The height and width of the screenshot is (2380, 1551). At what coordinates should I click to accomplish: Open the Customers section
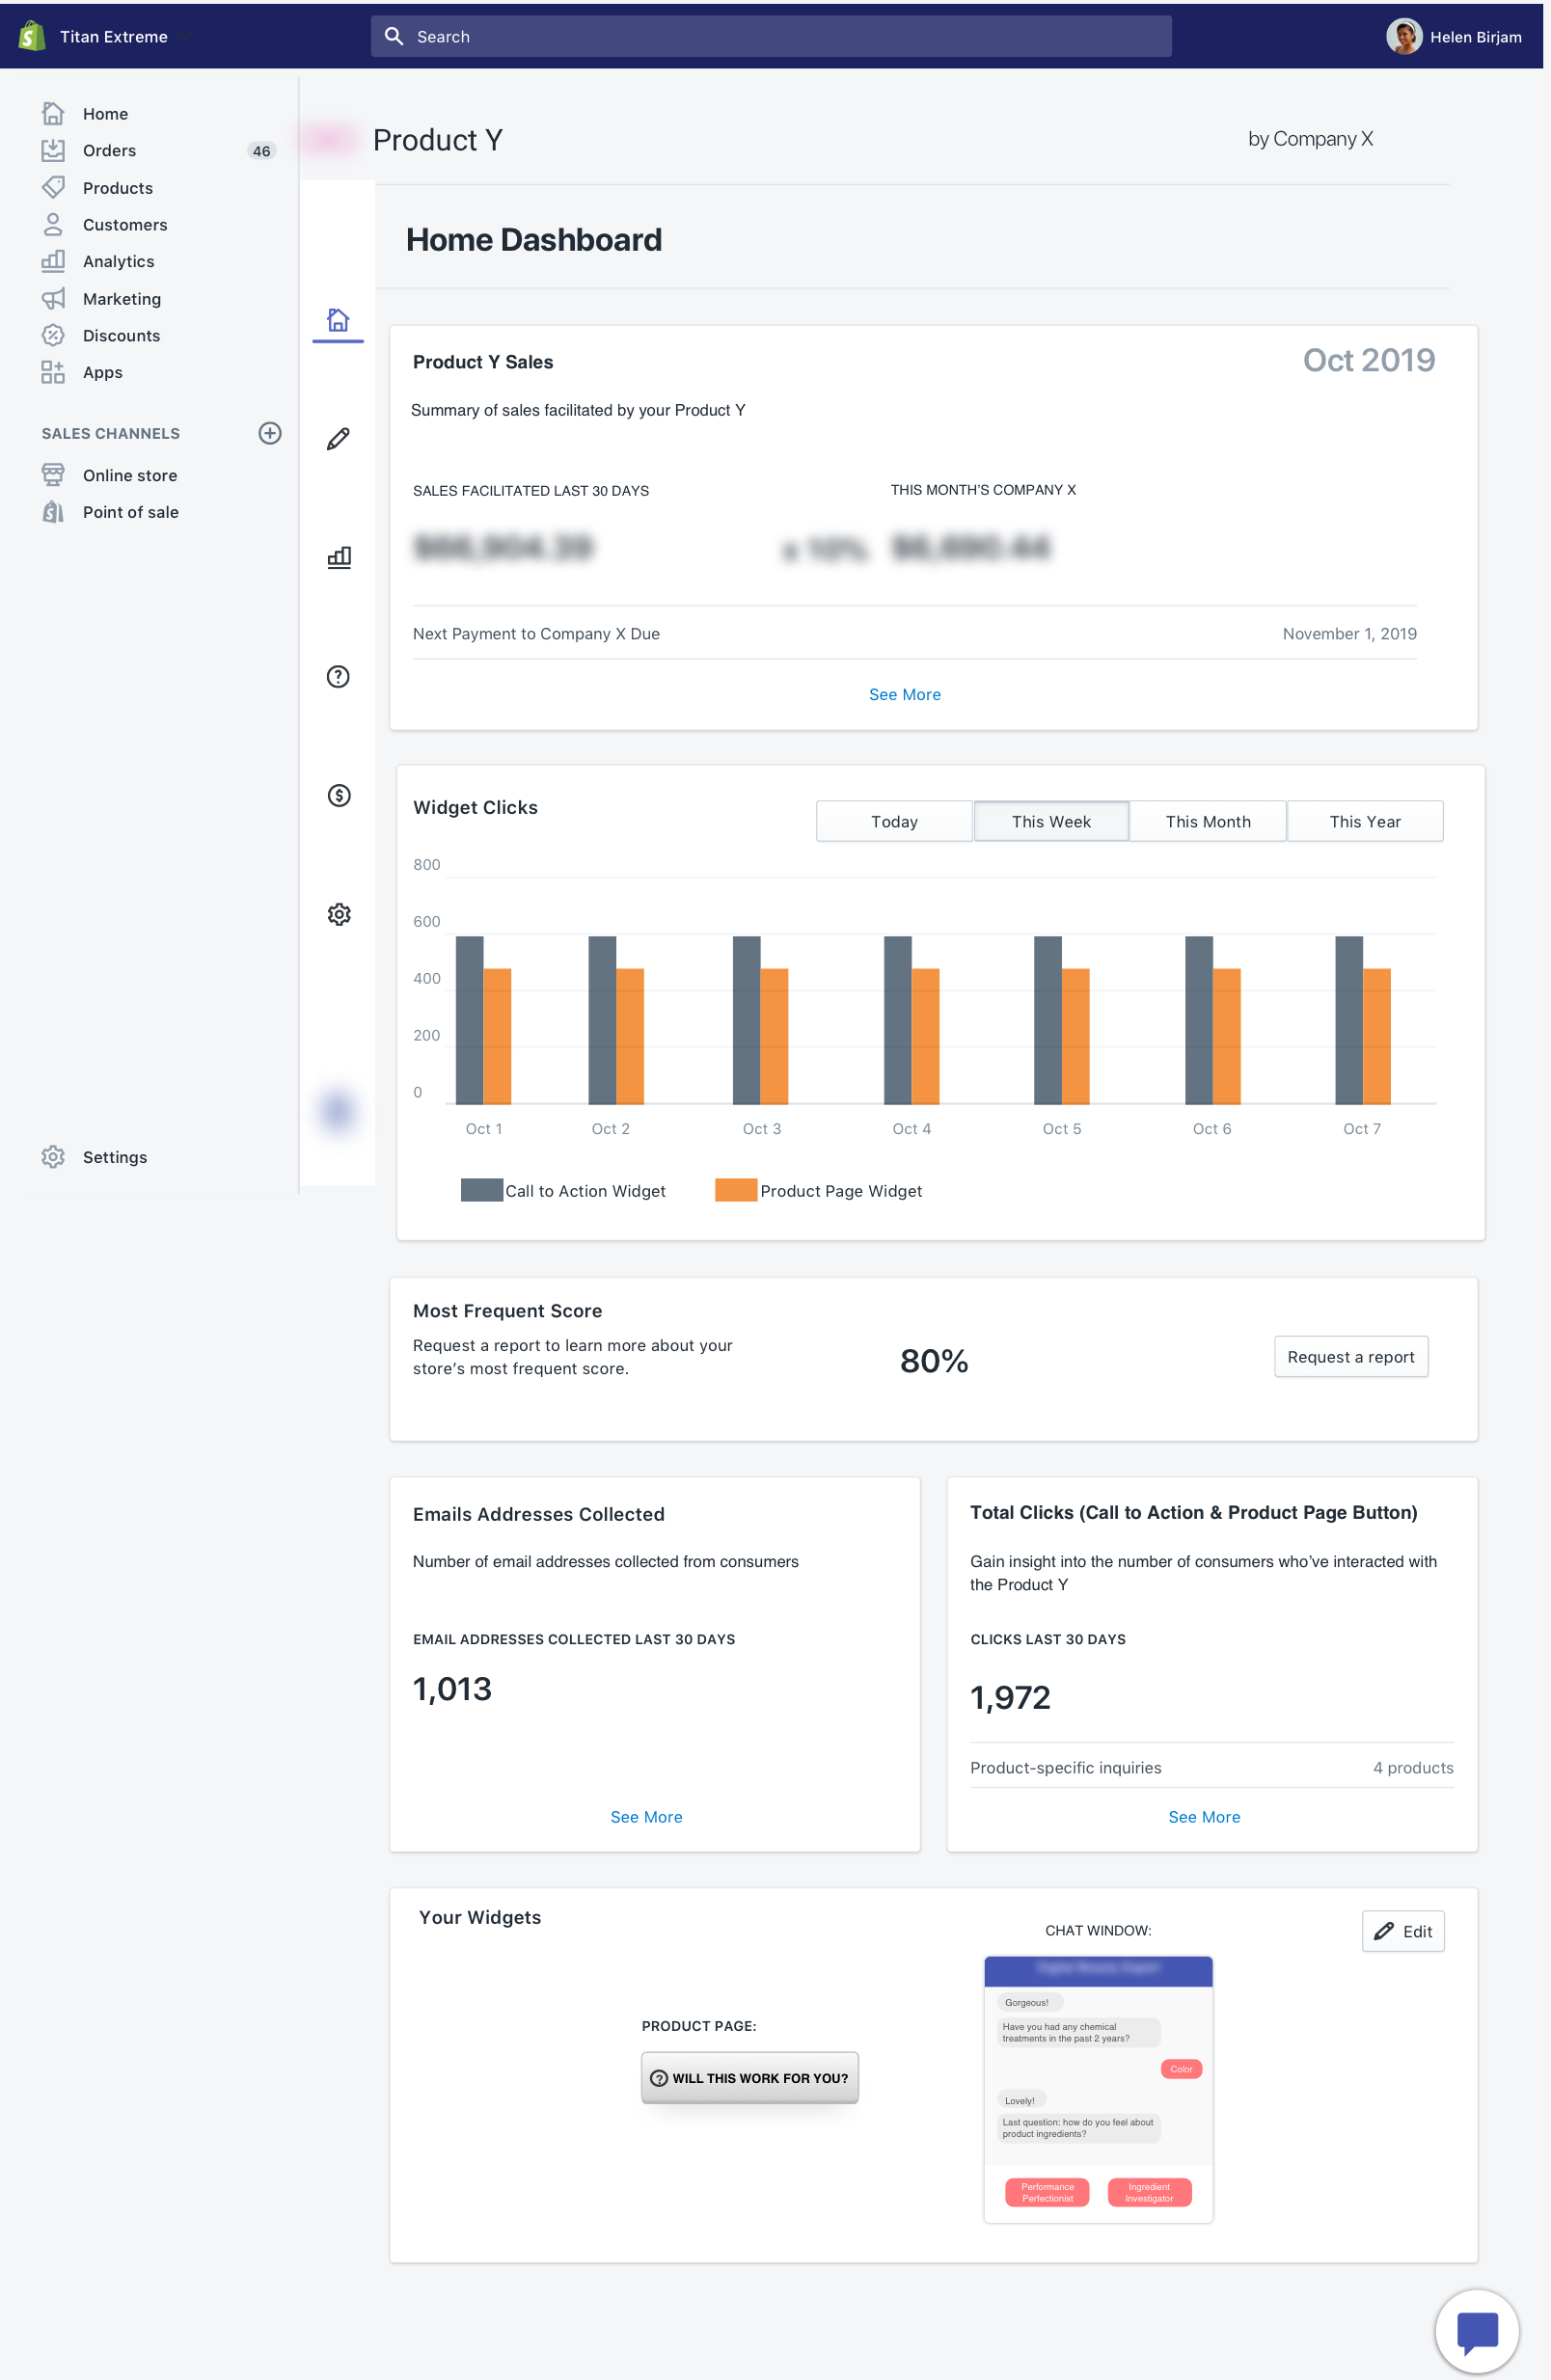tap(105, 224)
